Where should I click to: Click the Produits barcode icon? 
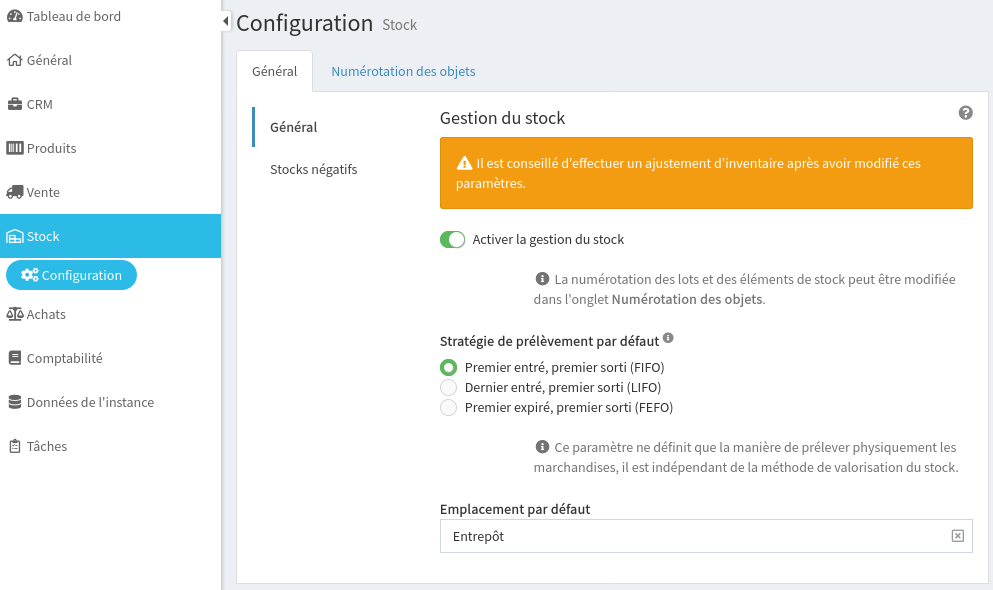pyautogui.click(x=15, y=148)
